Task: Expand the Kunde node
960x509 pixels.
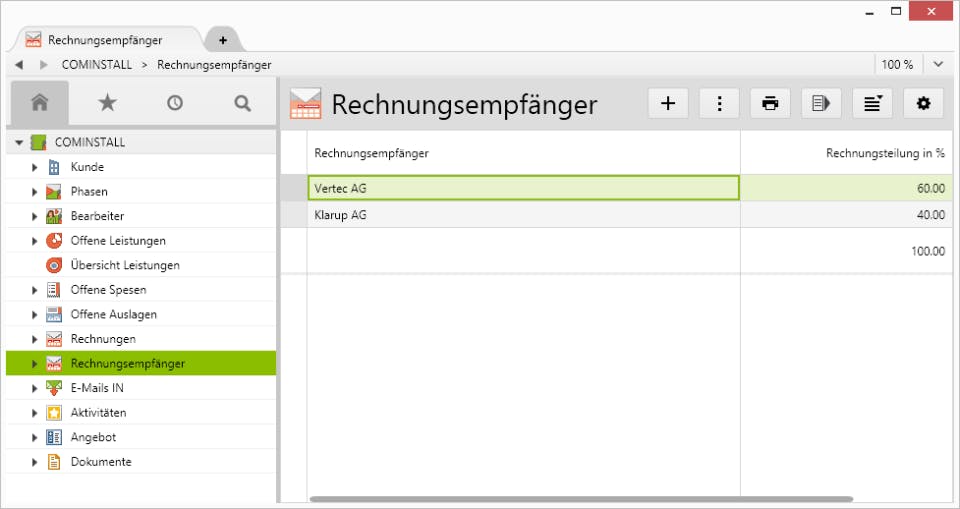Action: (35, 167)
